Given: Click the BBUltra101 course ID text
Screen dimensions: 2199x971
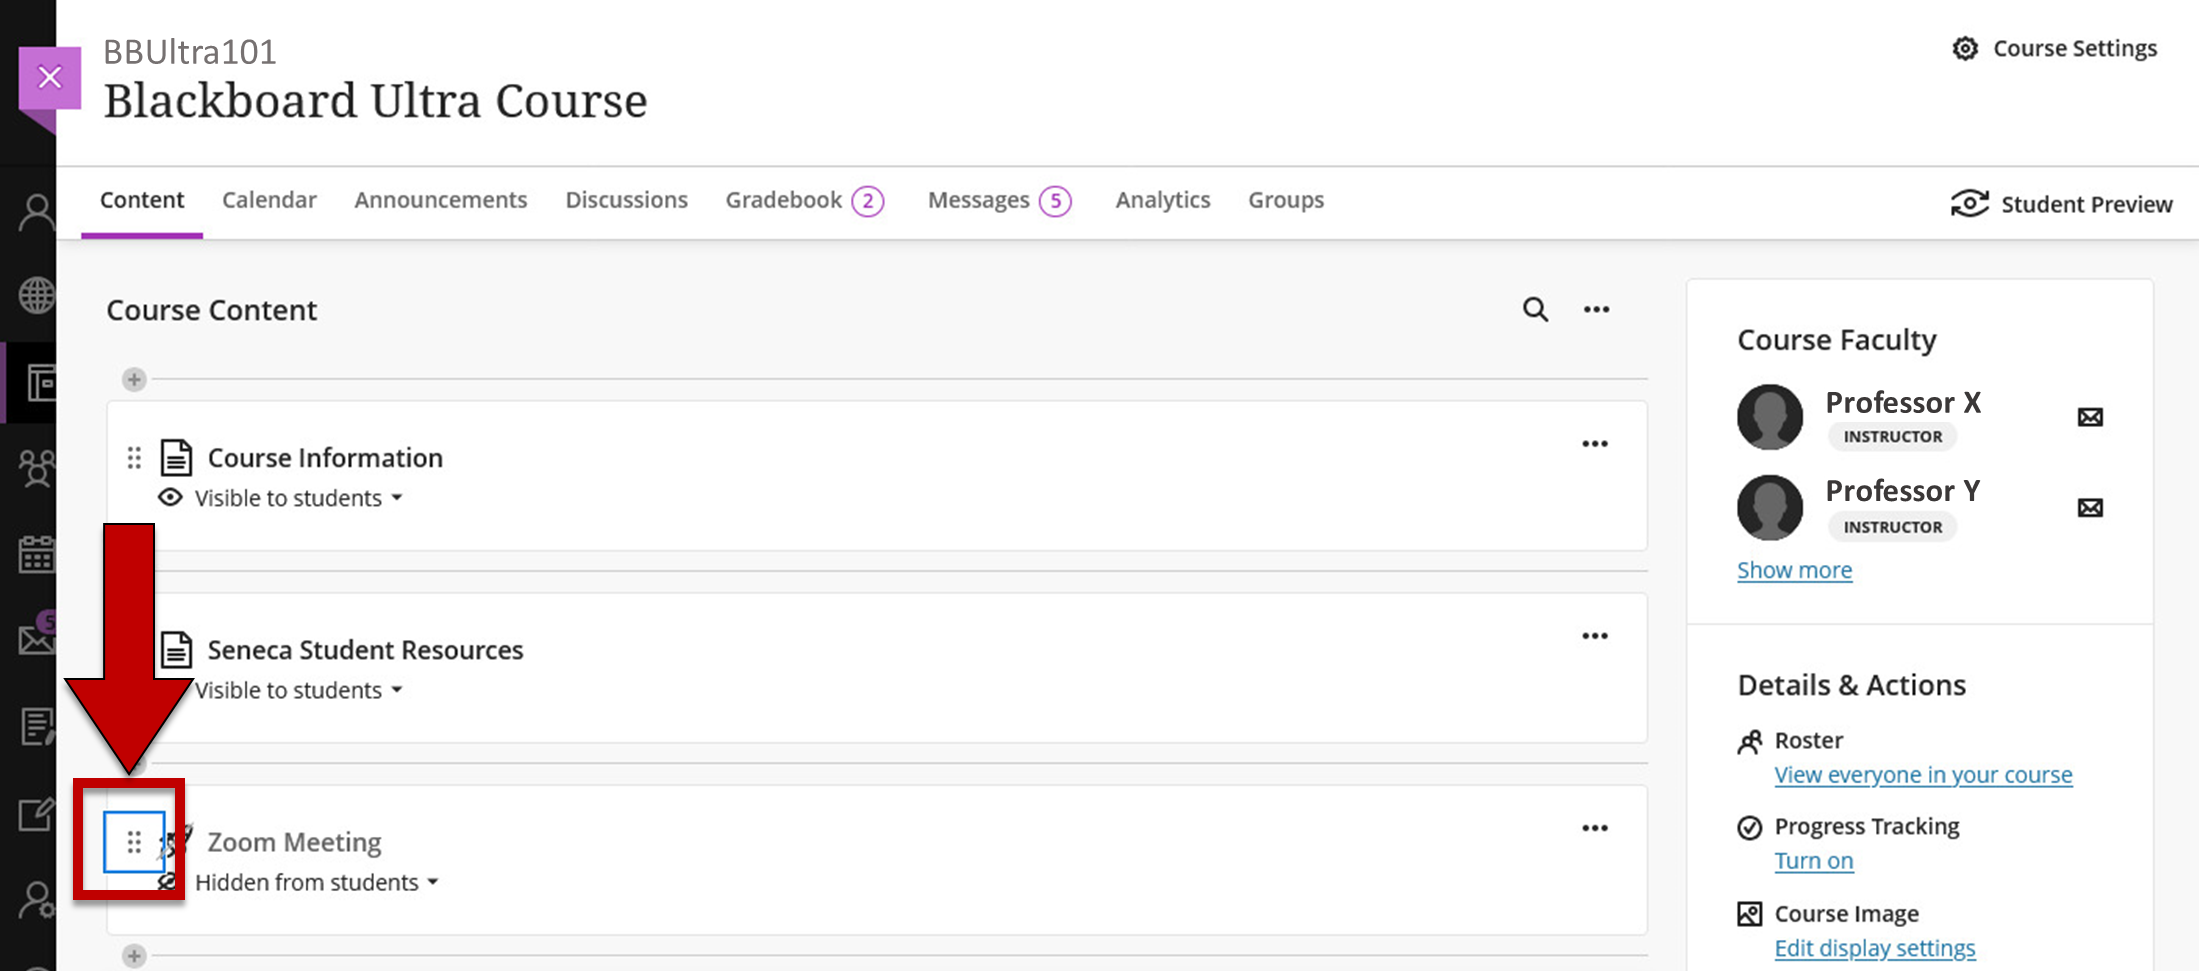Looking at the screenshot, I should 190,52.
